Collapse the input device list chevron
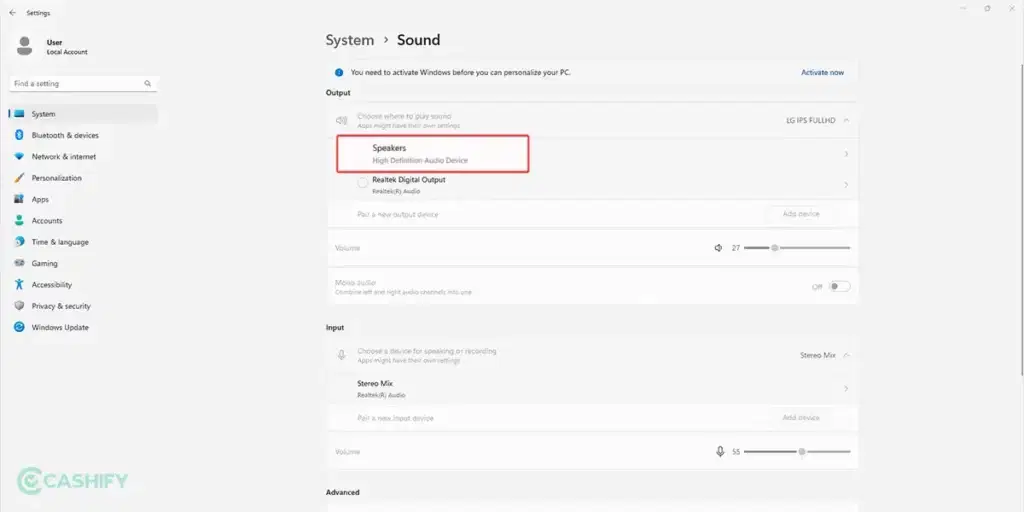Image resolution: width=1024 pixels, height=512 pixels. [846, 355]
